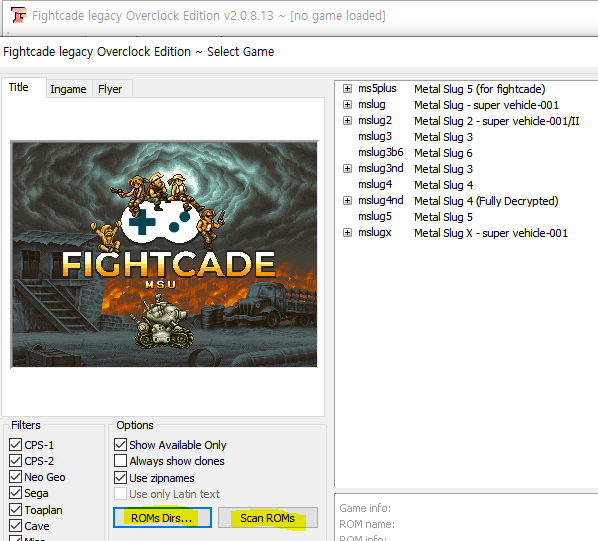
Task: Select the mslug3 Metal Slug 3 row
Action: pos(415,137)
